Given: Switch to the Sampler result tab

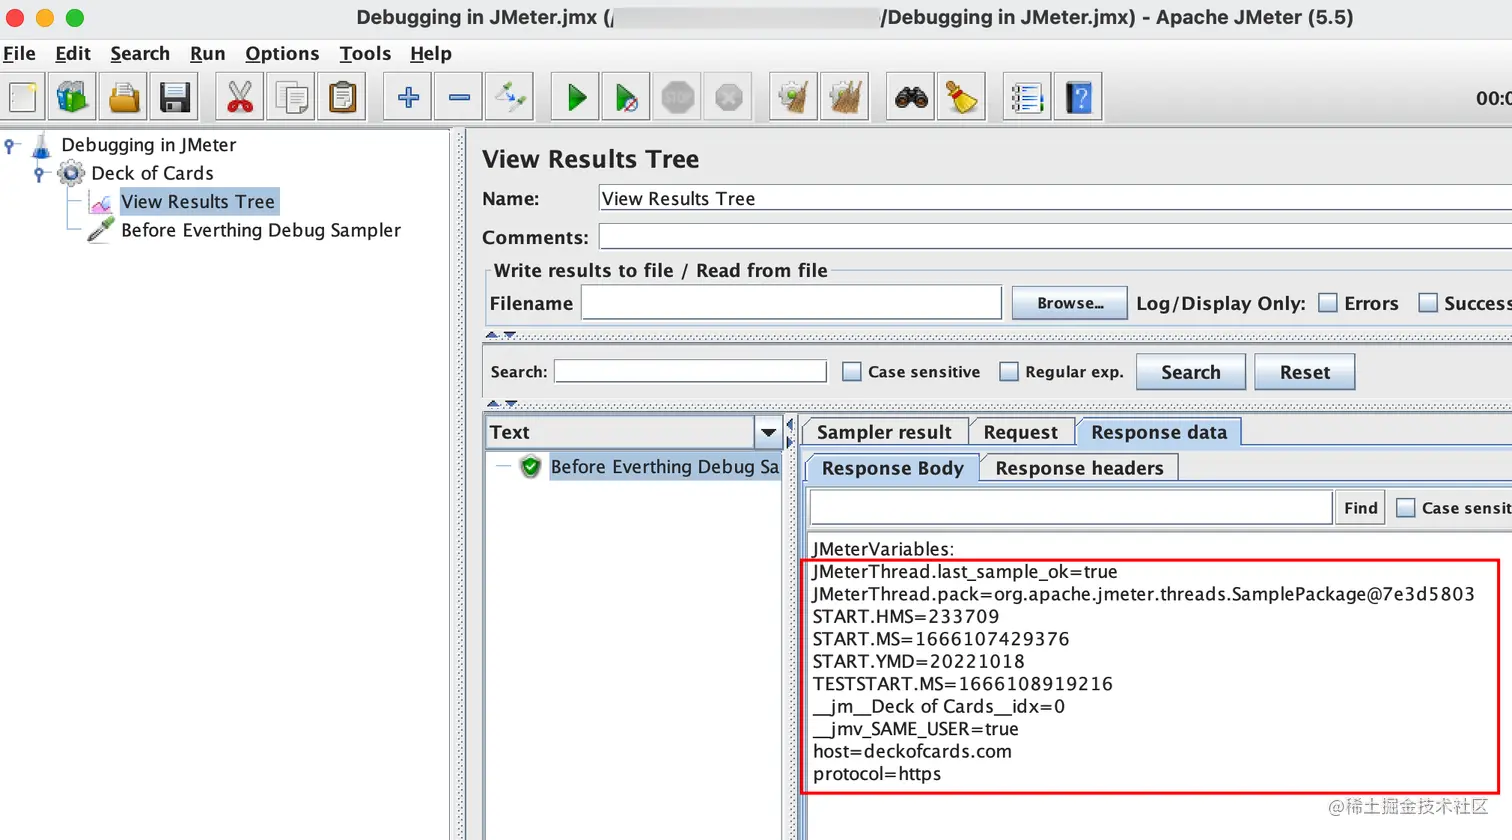Looking at the screenshot, I should [884, 432].
